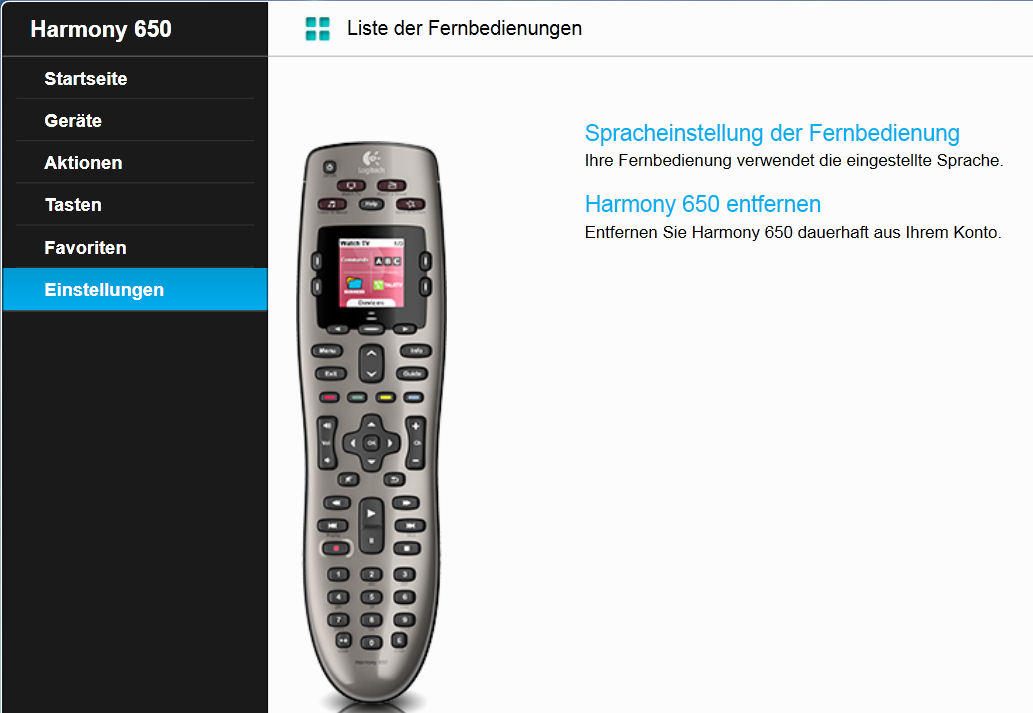Click the Liste der Fernbedienungen grid icon
Screen dimensions: 1033x713
[x=318, y=29]
